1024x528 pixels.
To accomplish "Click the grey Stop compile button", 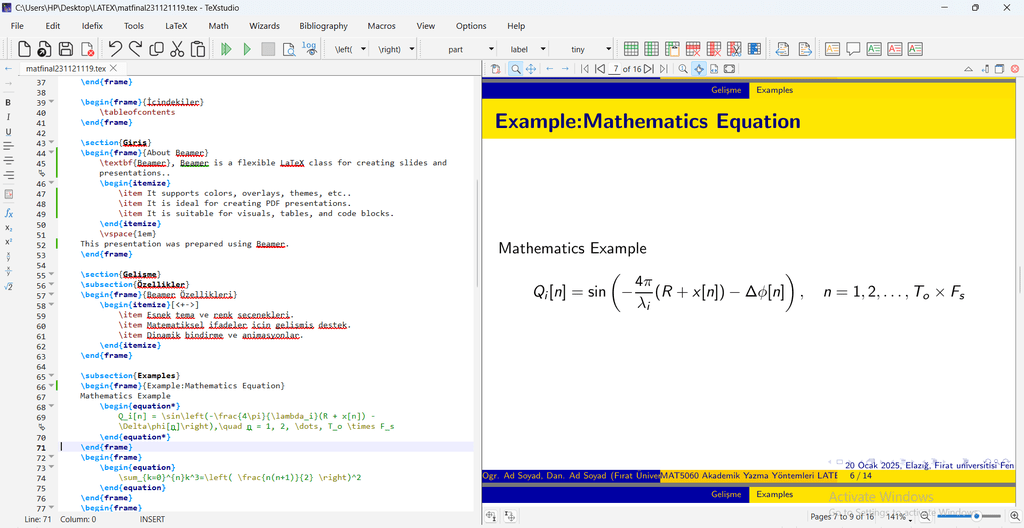I will click(268, 49).
